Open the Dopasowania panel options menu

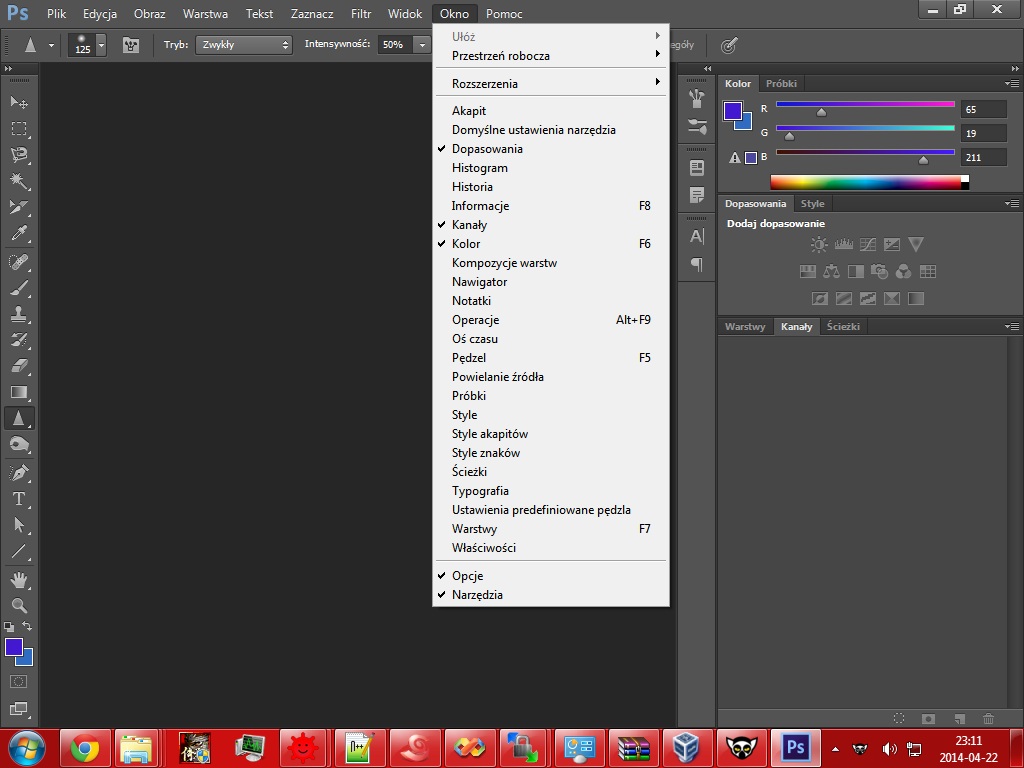1012,204
